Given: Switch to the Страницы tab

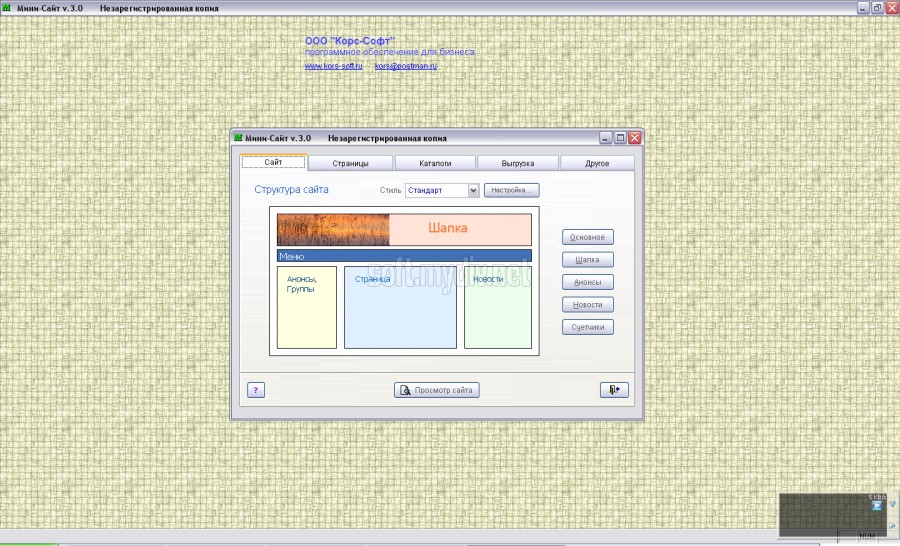Looking at the screenshot, I should point(350,163).
